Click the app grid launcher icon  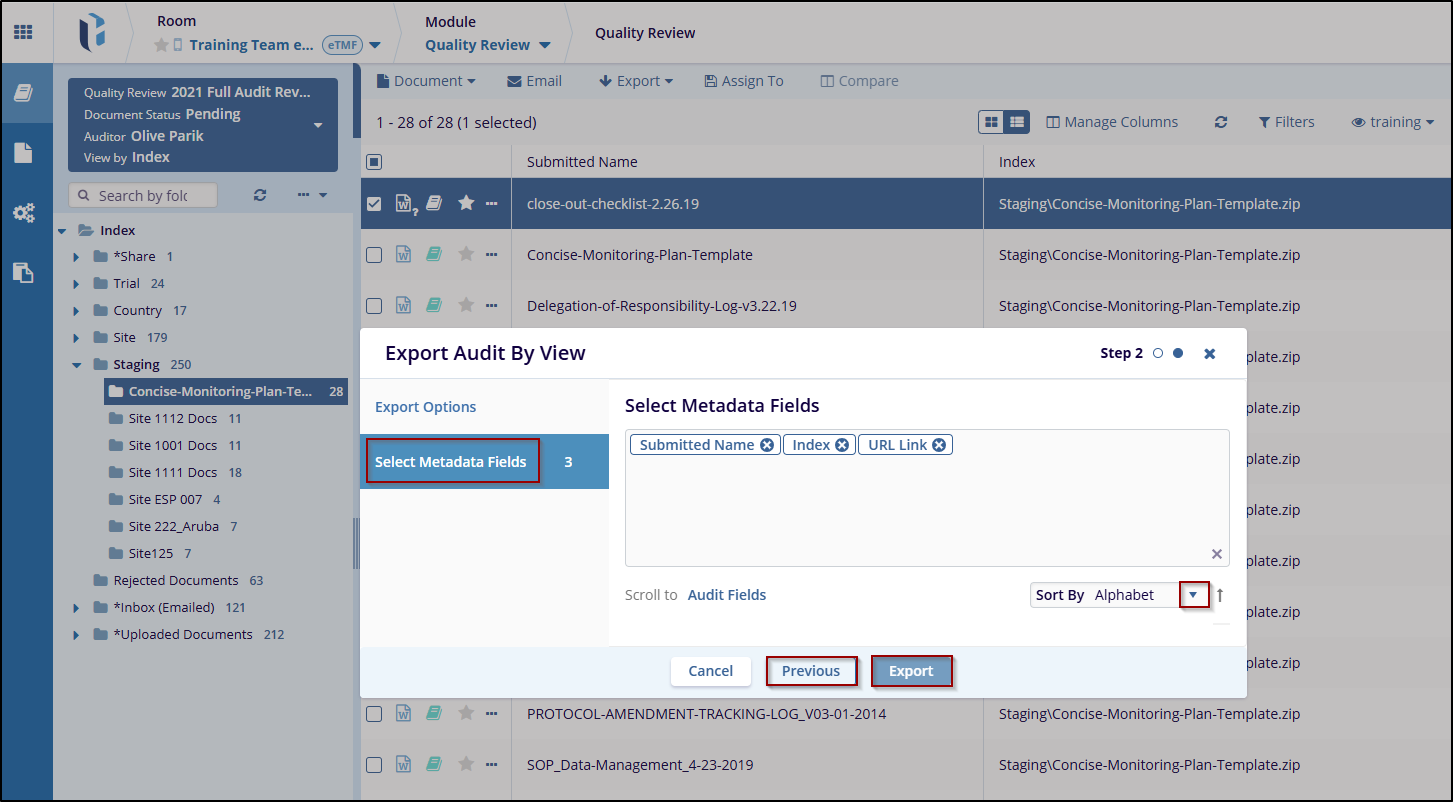22,32
